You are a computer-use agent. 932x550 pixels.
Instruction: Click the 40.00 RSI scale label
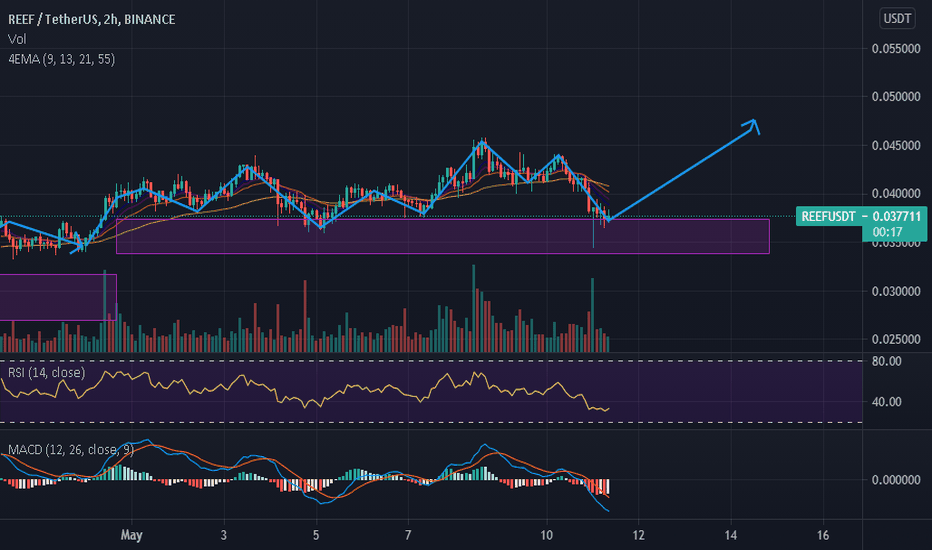click(x=886, y=402)
